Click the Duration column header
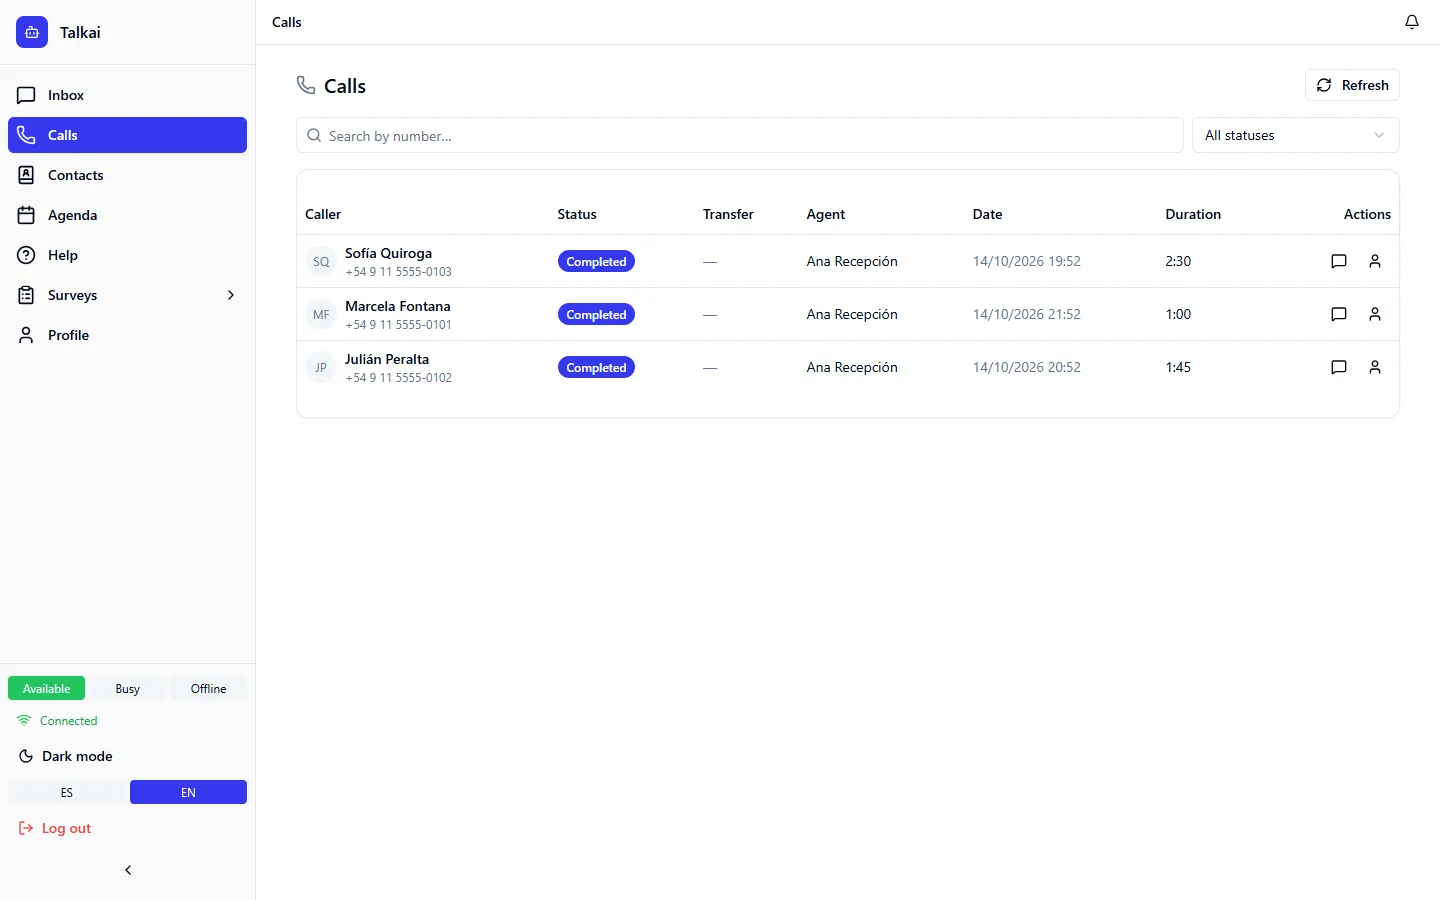Screen dimensions: 1440x900 [x=1193, y=214]
